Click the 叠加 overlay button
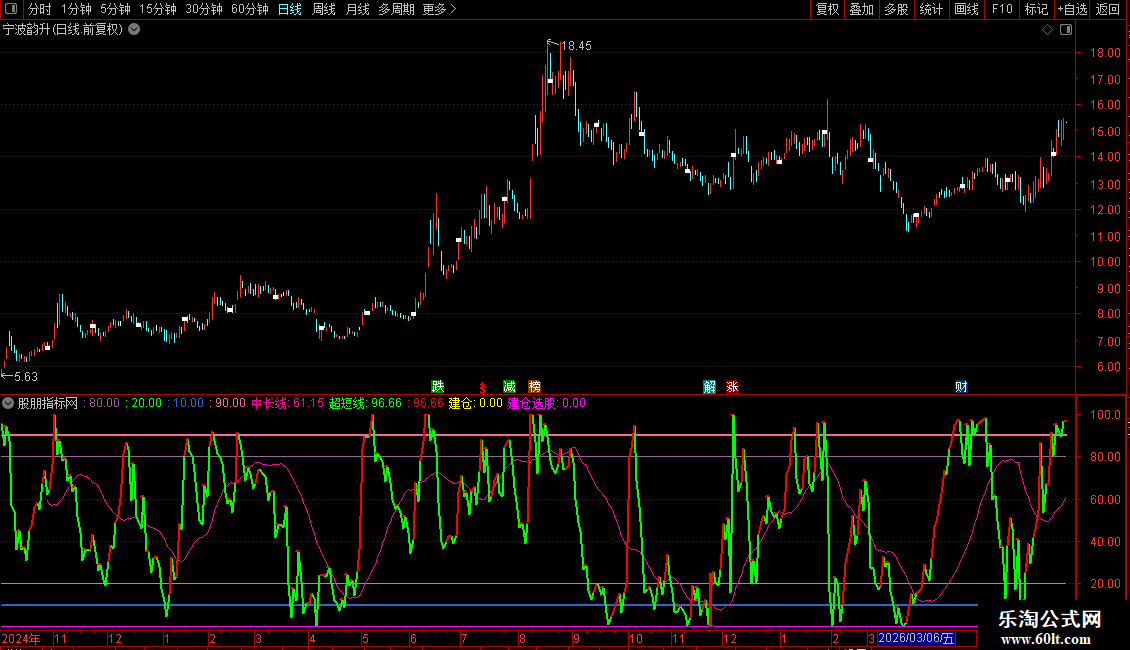The image size is (1130, 650). (861, 9)
